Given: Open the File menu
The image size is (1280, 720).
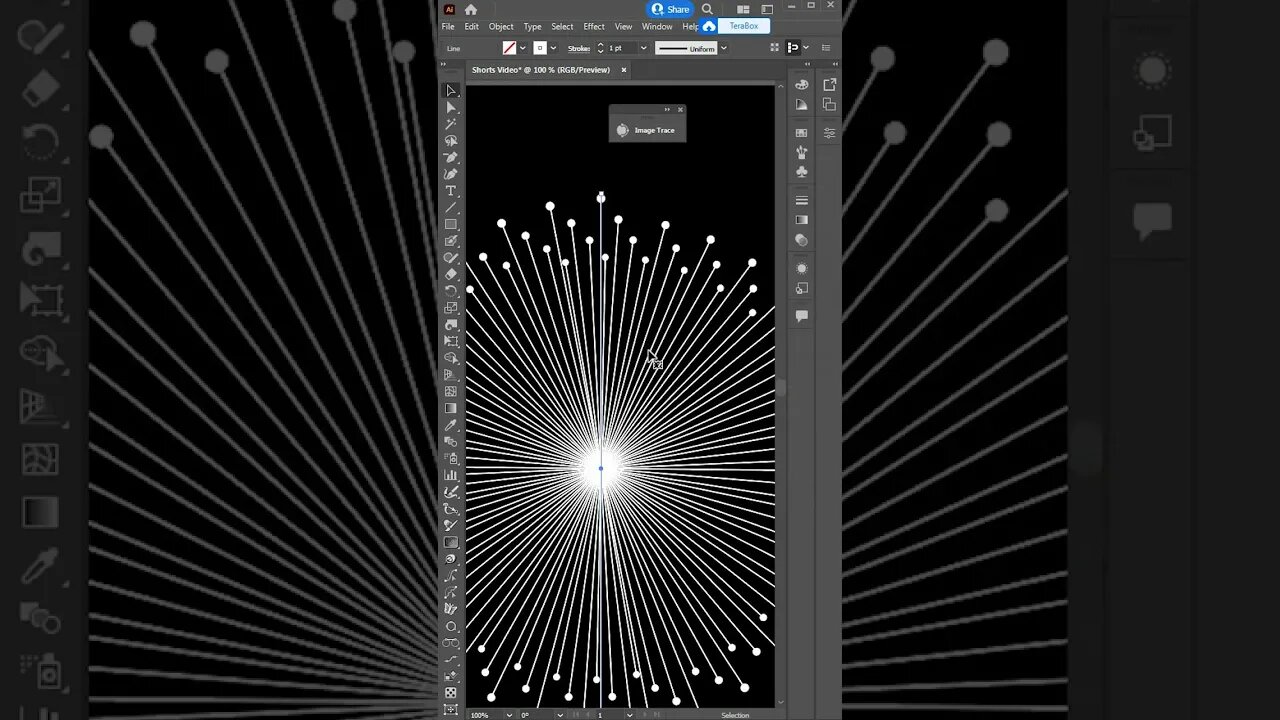Looking at the screenshot, I should pyautogui.click(x=448, y=27).
